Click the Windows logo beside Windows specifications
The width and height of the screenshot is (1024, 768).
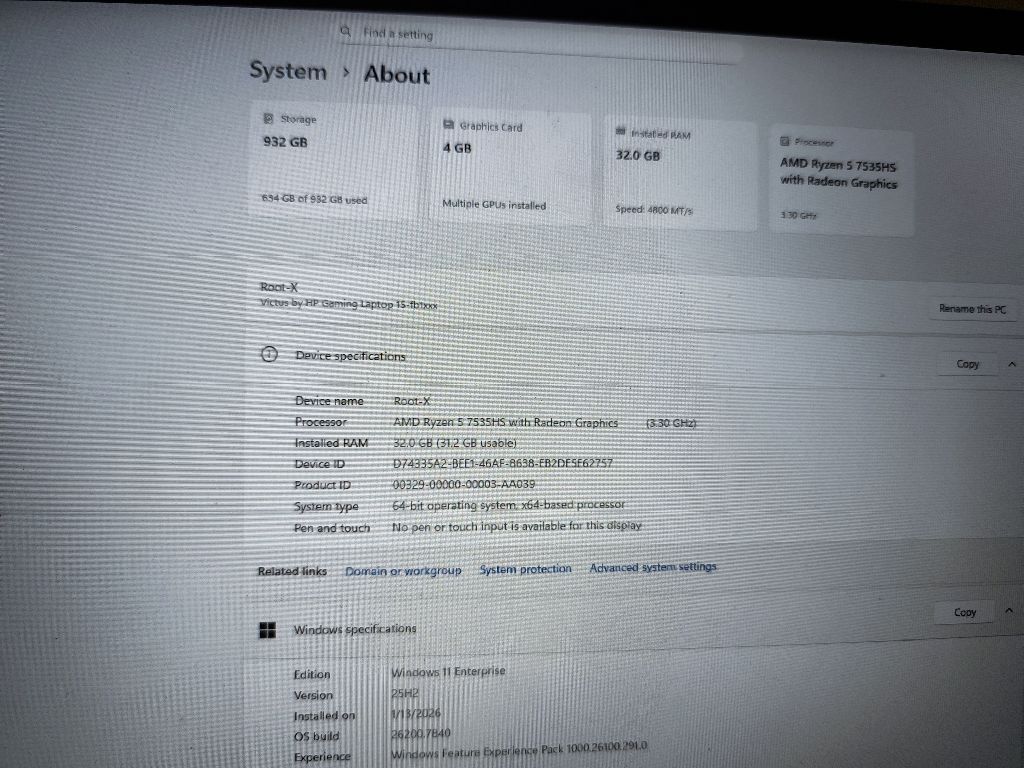(267, 629)
